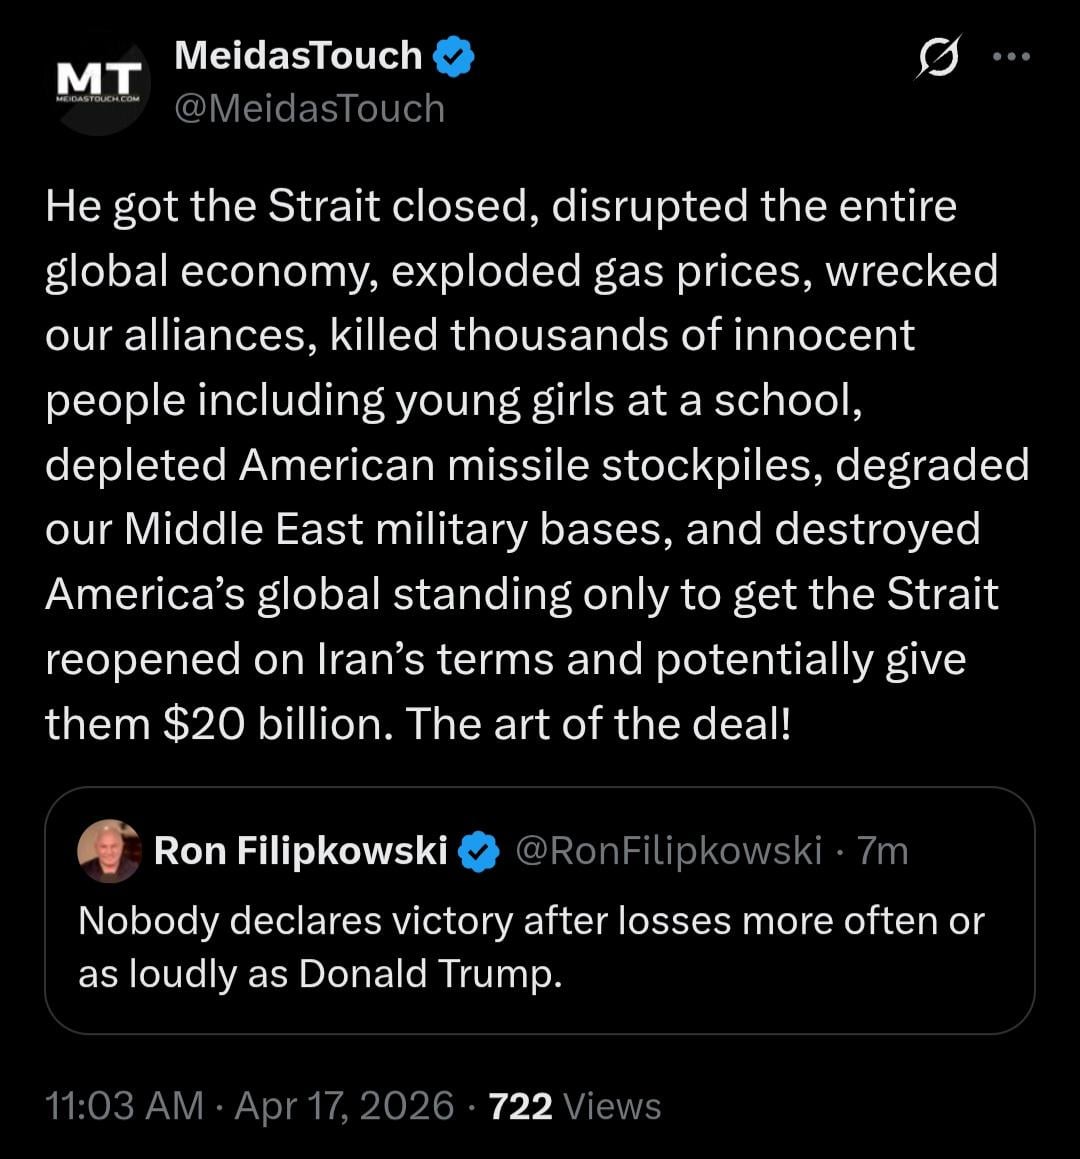
Task: Click the MeidasTouch MT profile avatar
Action: pos(97,84)
